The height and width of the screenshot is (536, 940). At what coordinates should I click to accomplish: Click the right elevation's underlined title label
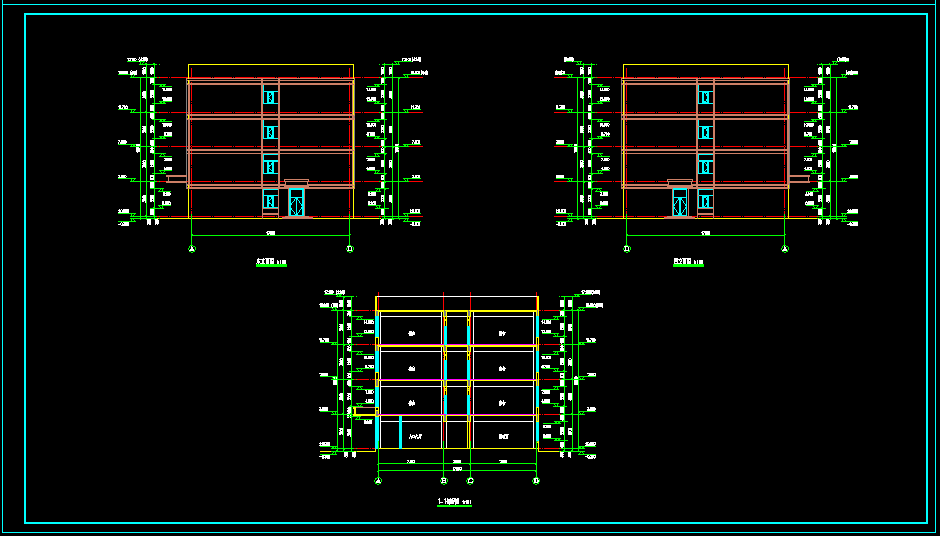688,264
